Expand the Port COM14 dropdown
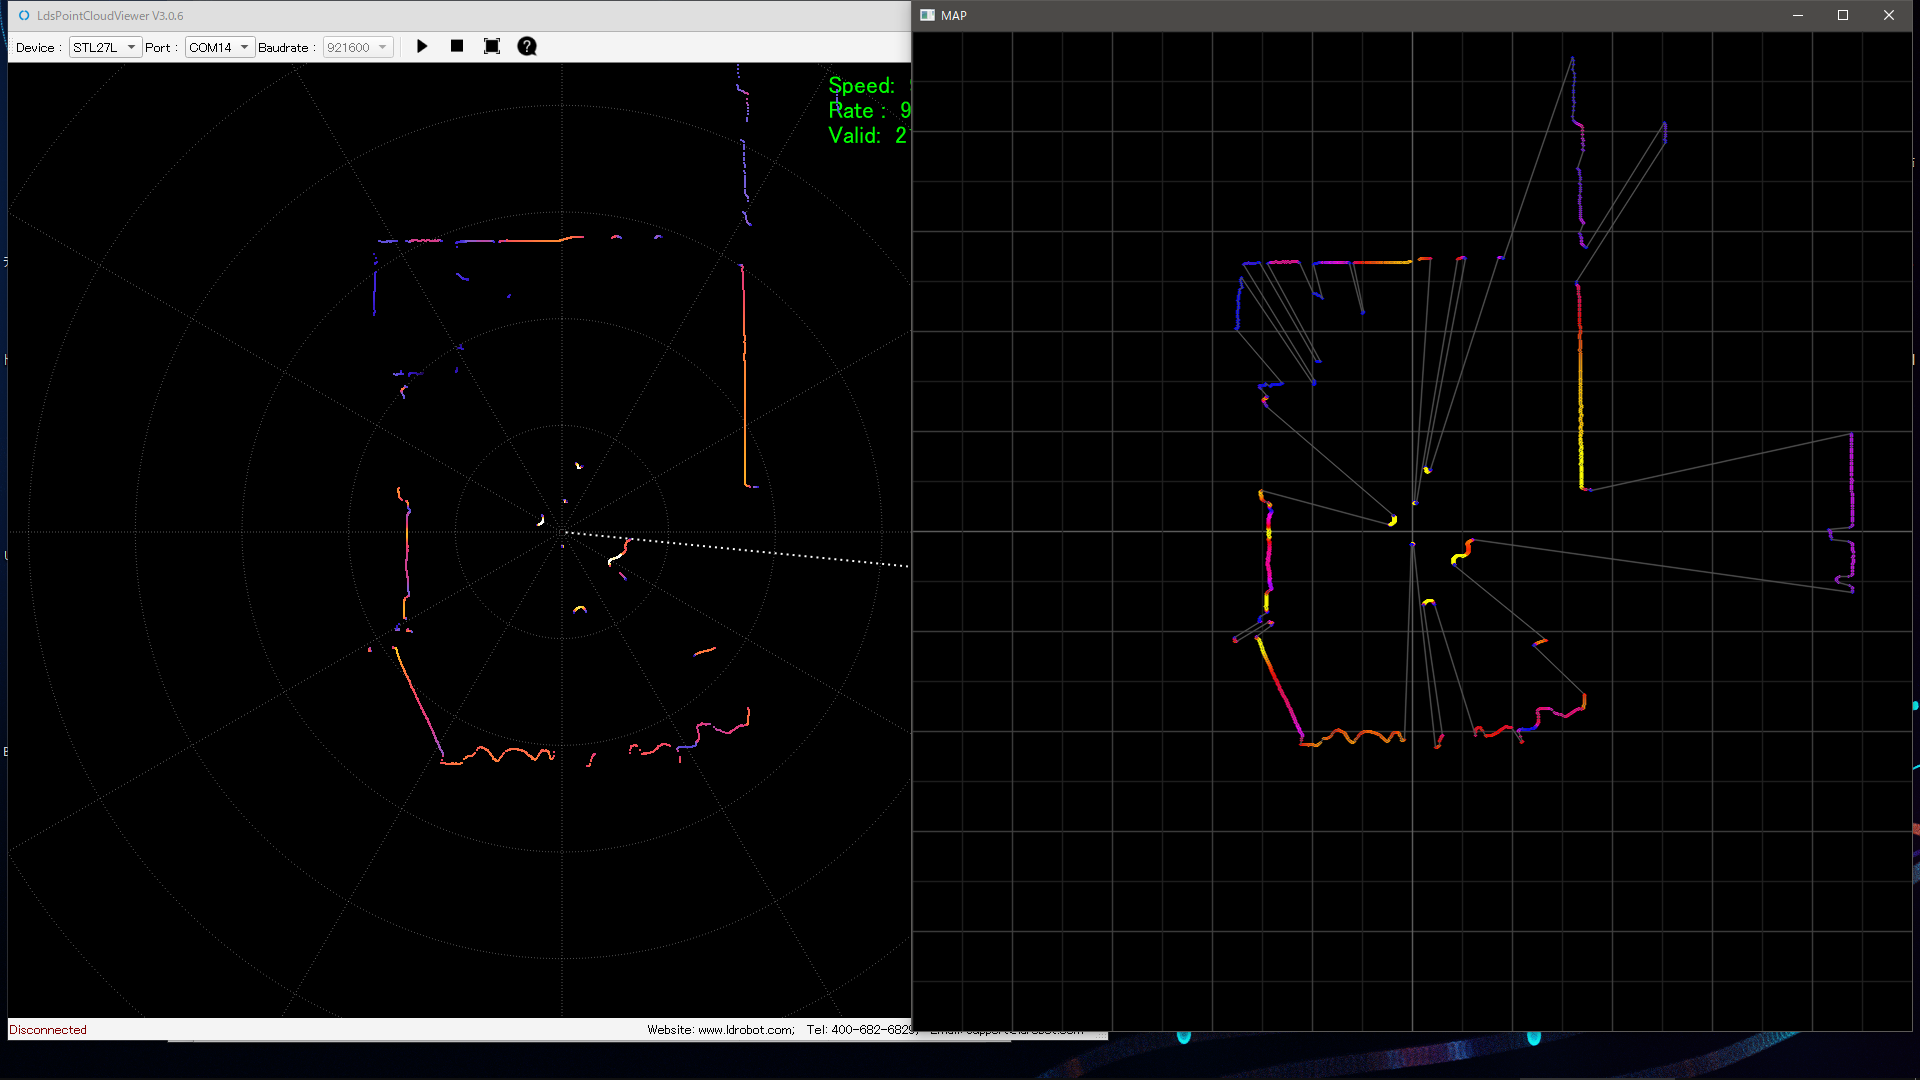This screenshot has height=1080, width=1920. click(x=220, y=47)
